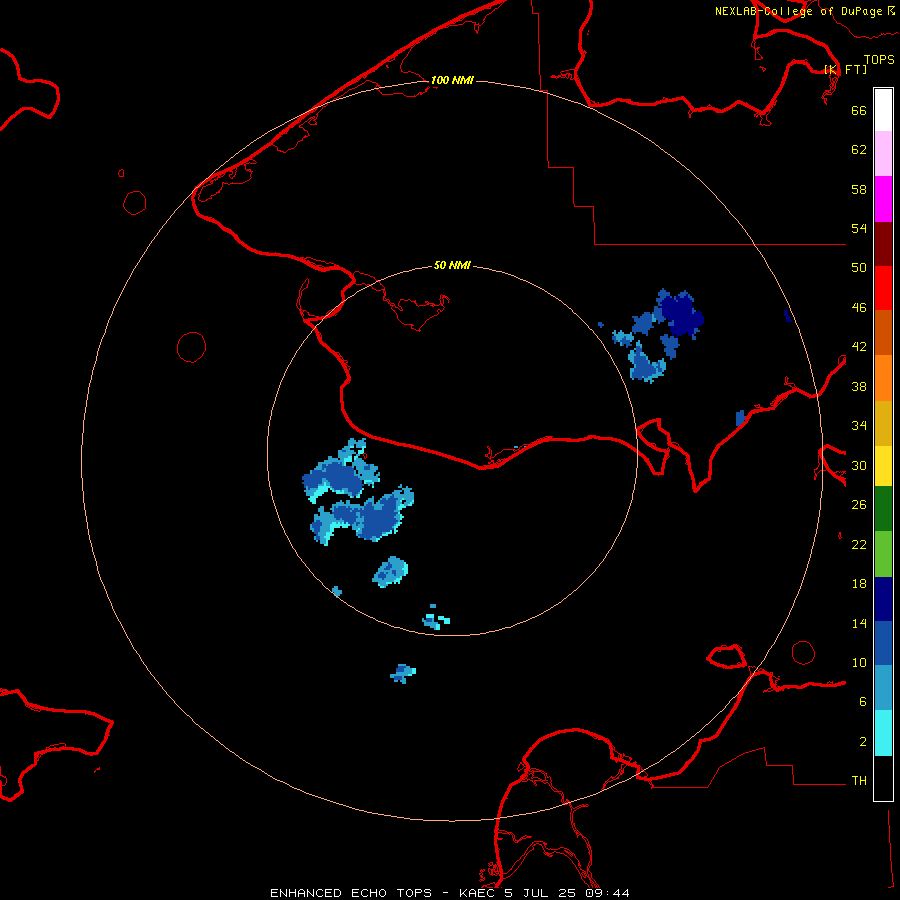The height and width of the screenshot is (900, 900).
Task: Click the black TH threshold swatch
Action: tap(883, 778)
